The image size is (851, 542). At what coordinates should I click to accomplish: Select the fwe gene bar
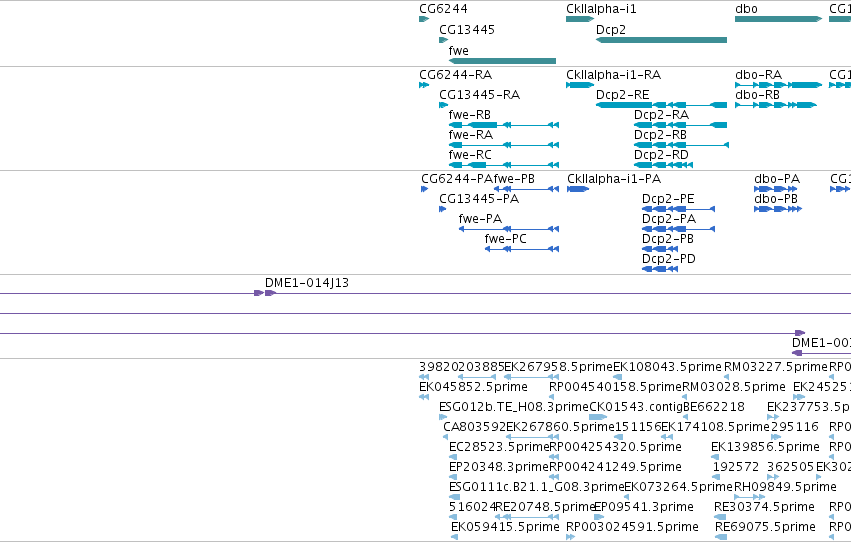(x=503, y=61)
